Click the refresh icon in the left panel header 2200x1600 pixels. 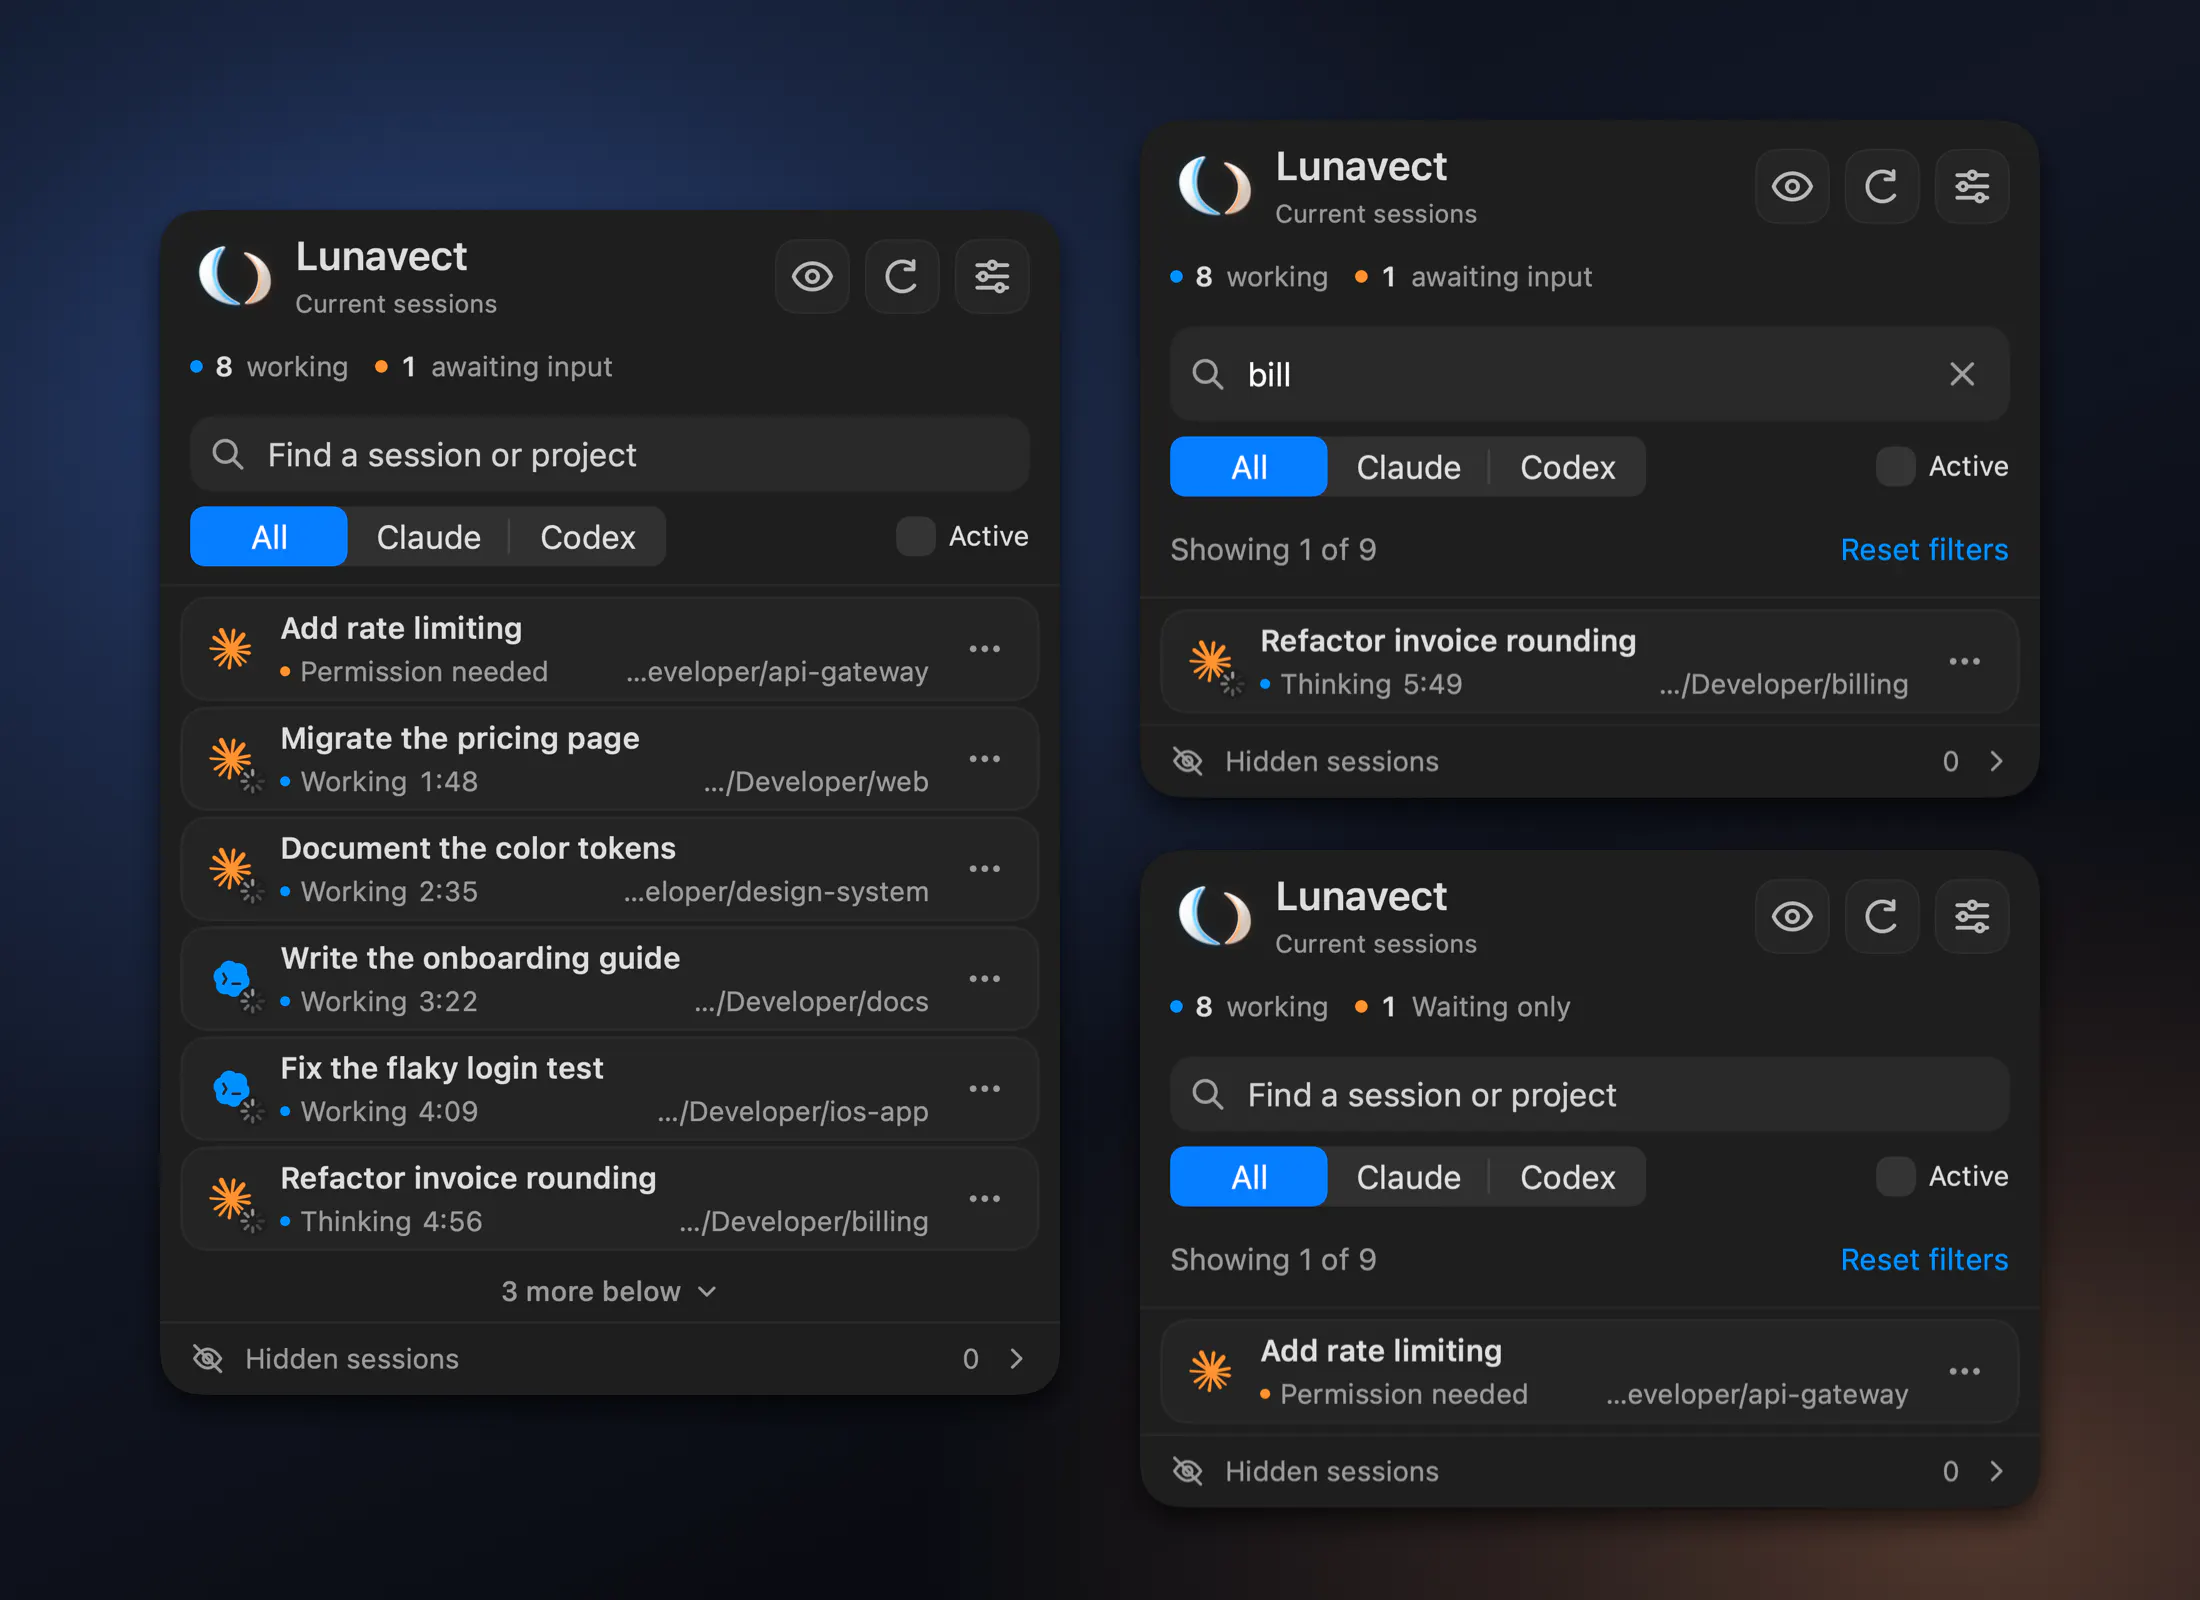pos(902,277)
